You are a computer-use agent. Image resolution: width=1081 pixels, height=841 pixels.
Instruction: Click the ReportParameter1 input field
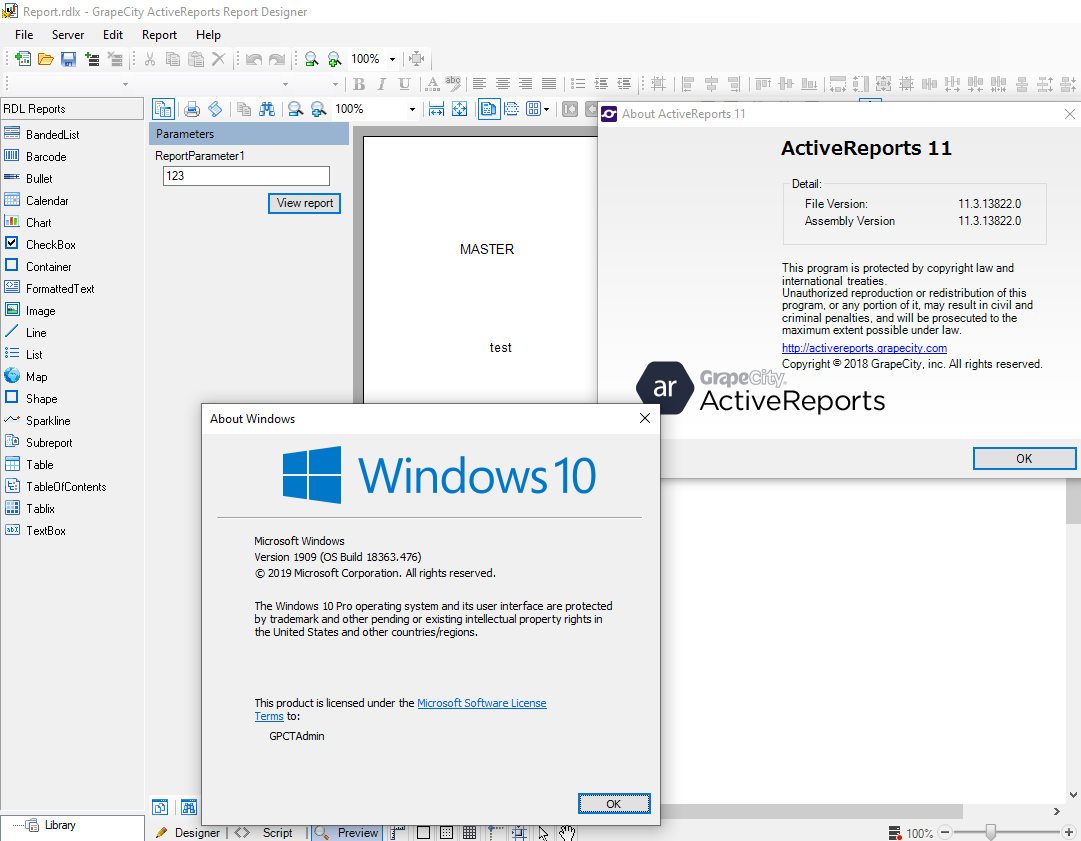coord(246,176)
